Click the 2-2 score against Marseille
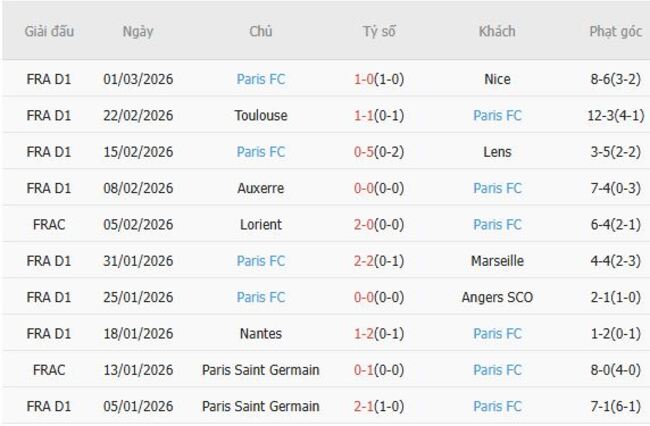 (367, 261)
